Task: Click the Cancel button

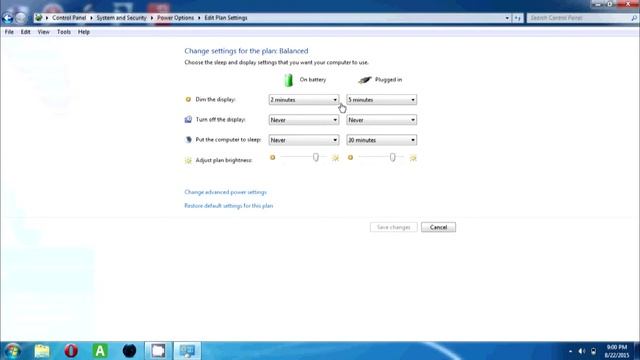Action: [x=438, y=227]
